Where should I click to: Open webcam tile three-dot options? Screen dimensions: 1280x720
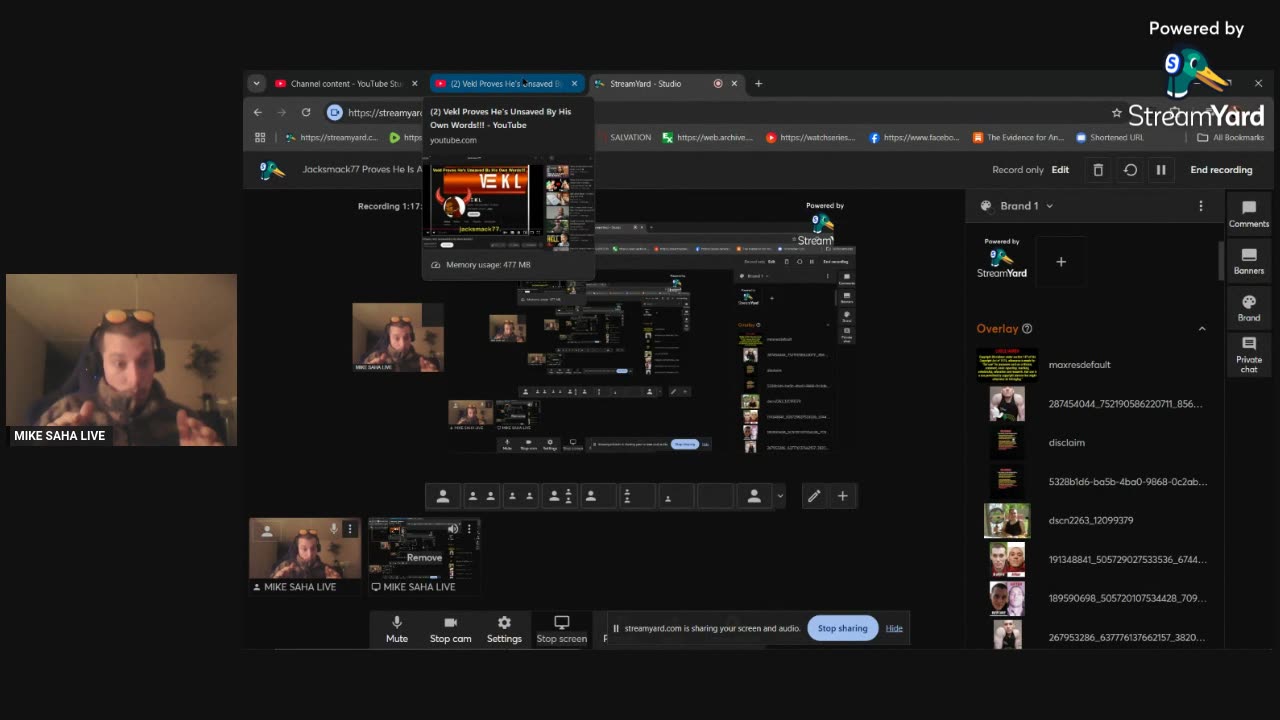349,529
